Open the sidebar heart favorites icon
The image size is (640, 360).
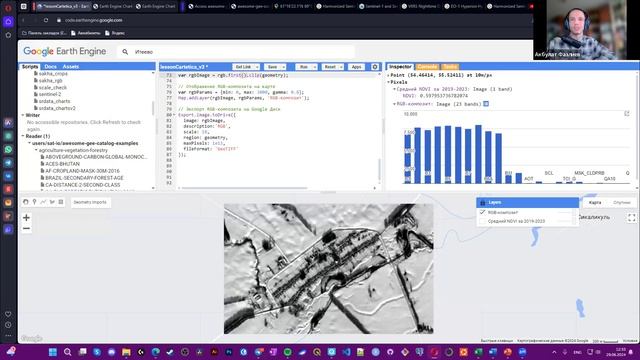[x=8, y=314]
